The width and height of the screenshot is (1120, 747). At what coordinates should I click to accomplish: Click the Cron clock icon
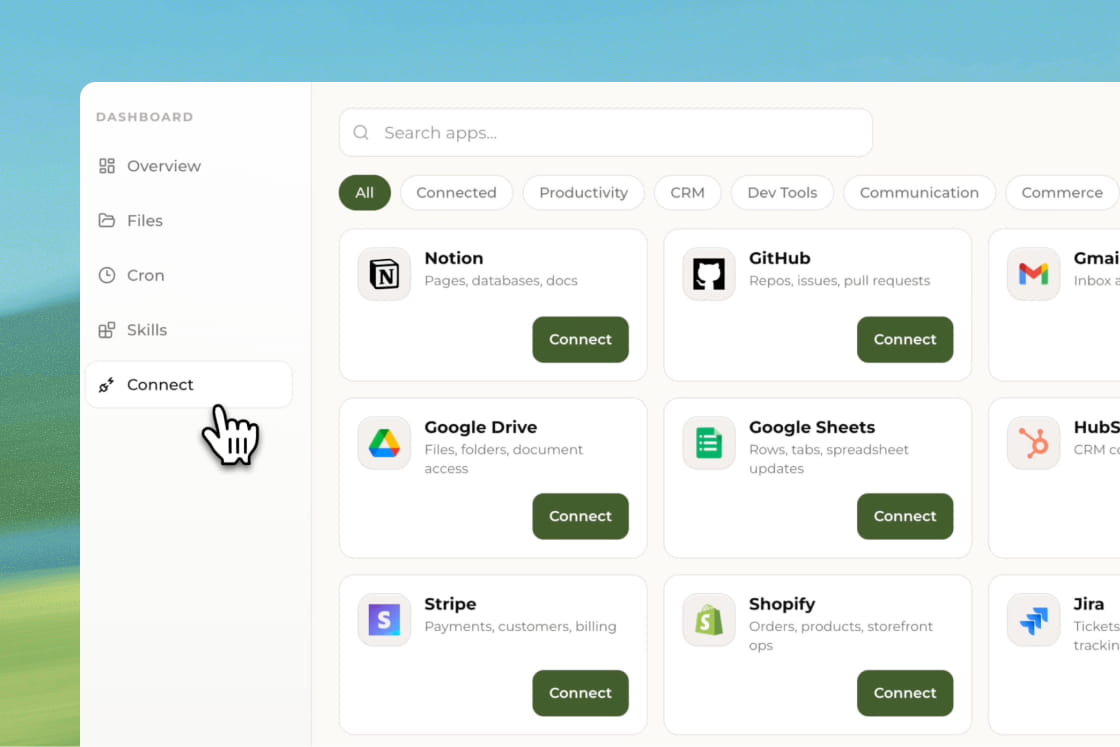106,275
